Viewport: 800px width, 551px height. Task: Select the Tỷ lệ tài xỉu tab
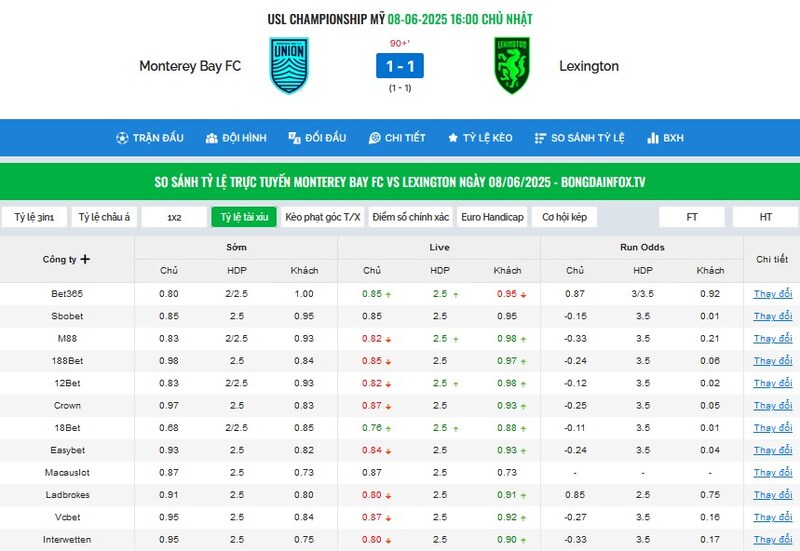(x=244, y=217)
